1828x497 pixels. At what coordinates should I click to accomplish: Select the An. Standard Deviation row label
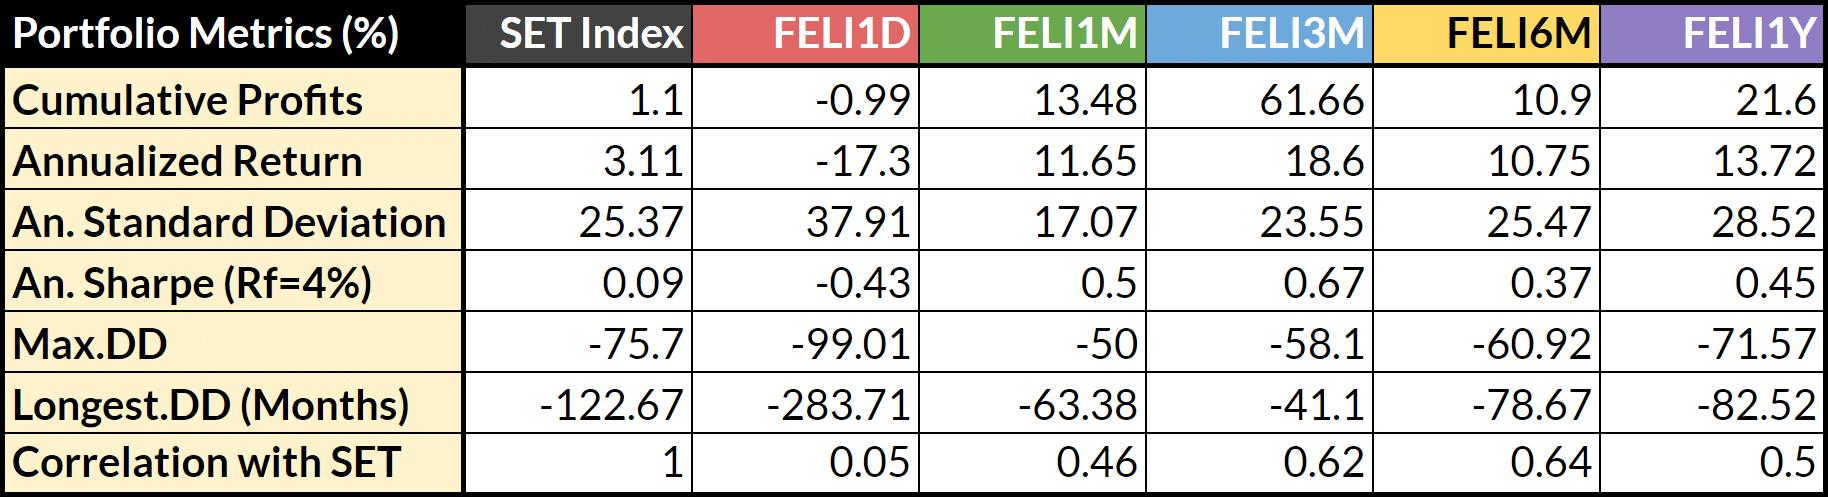(x=232, y=222)
